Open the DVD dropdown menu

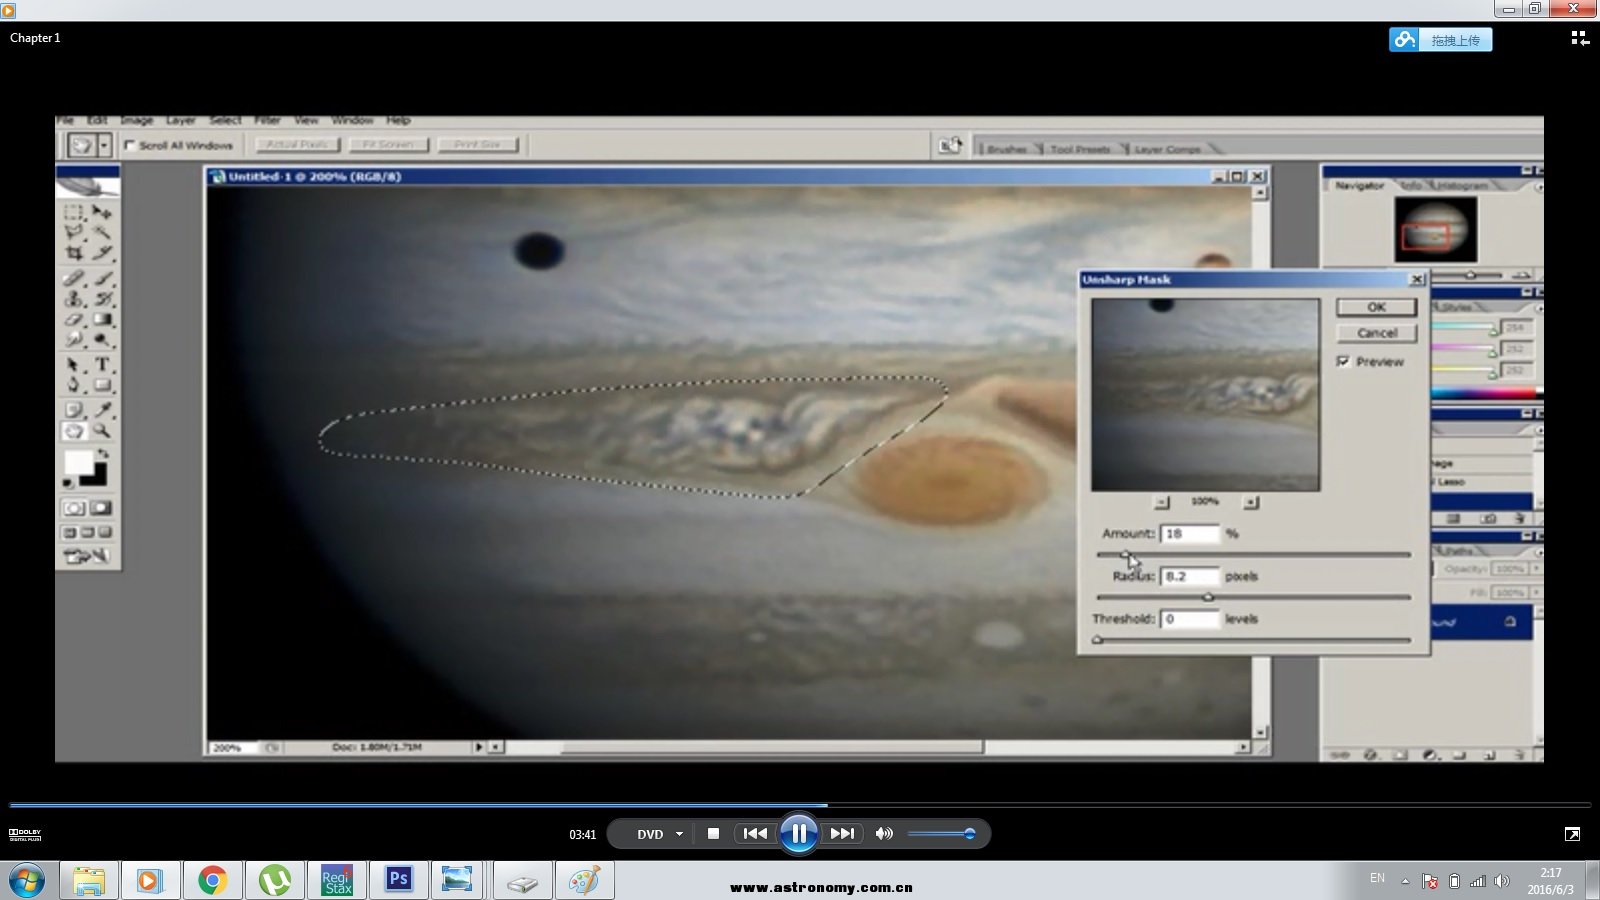[x=679, y=834]
